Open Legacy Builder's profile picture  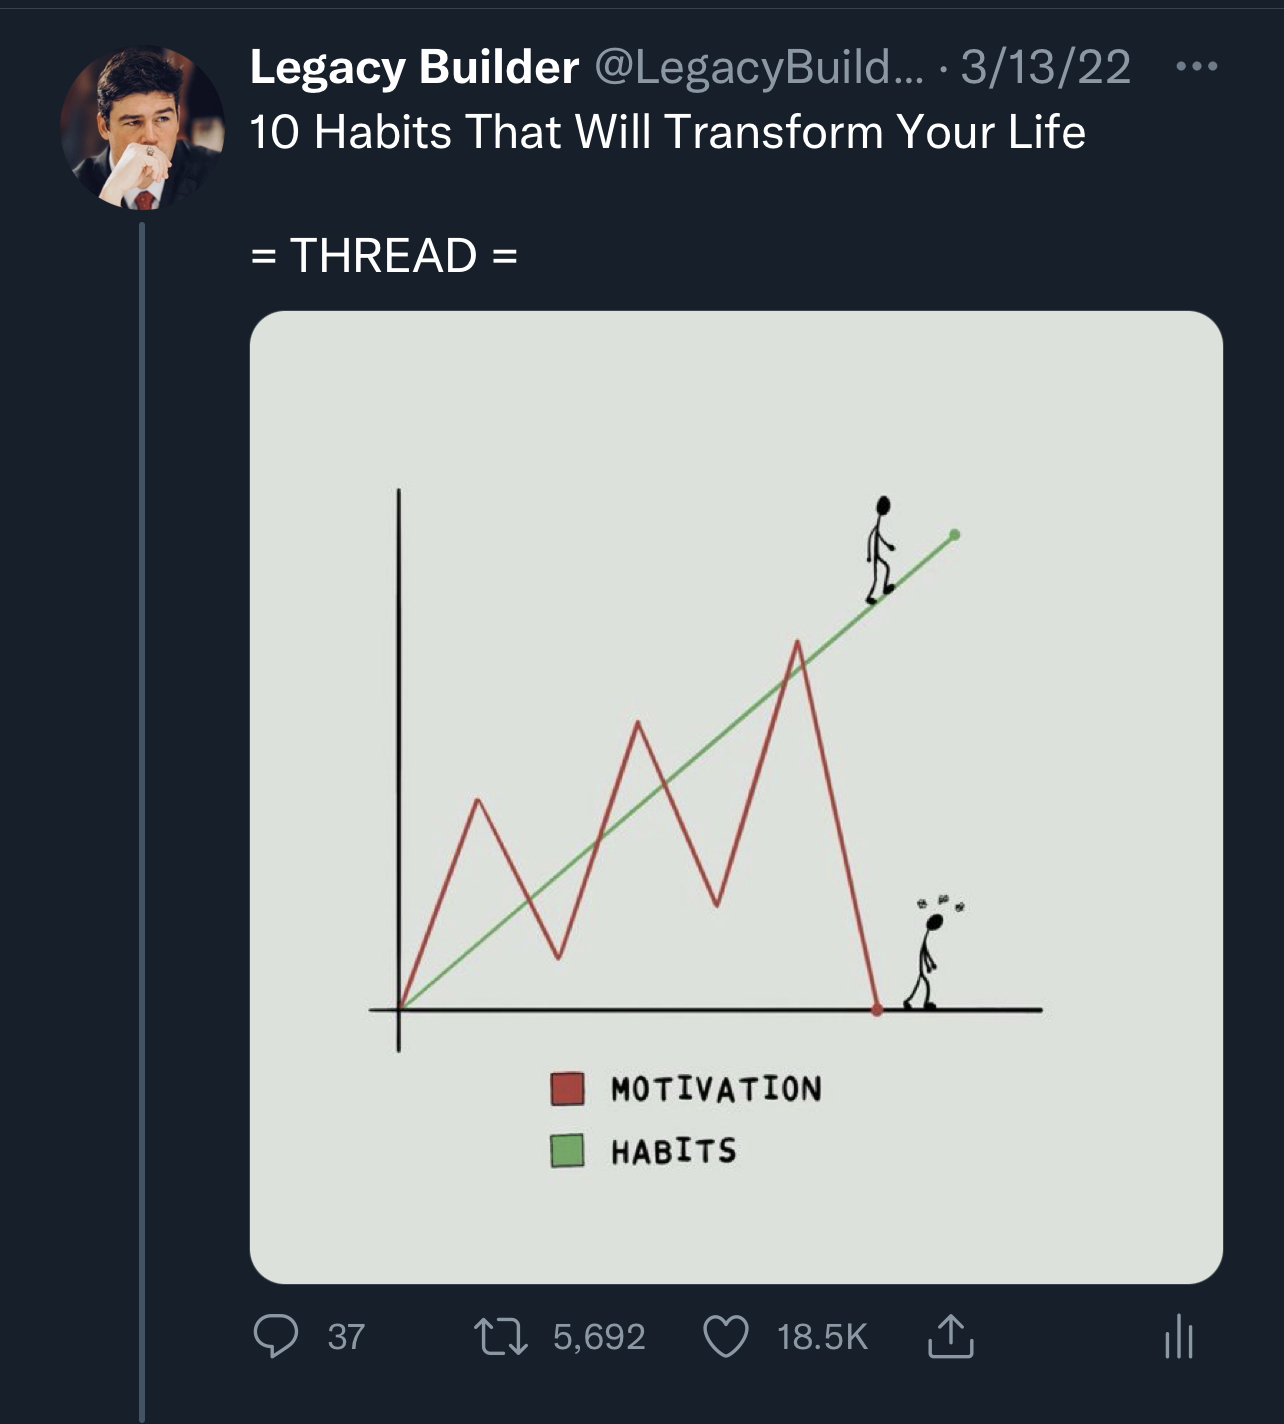142,127
